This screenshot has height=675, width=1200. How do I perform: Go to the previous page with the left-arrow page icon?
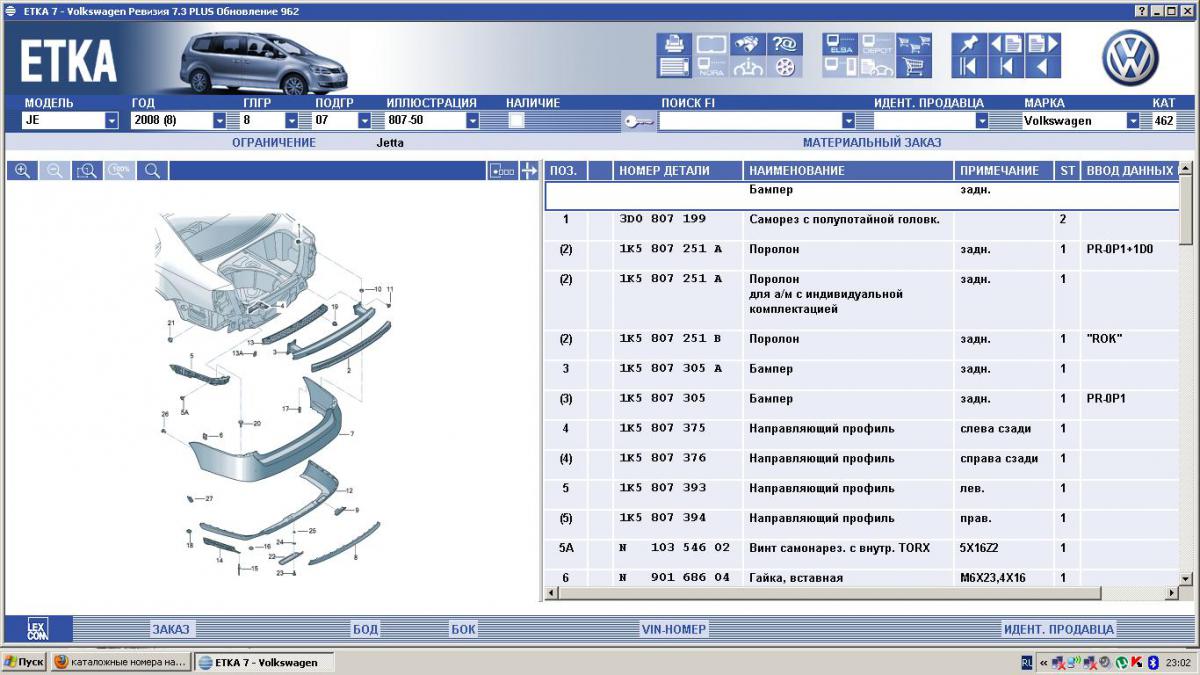[x=1005, y=44]
